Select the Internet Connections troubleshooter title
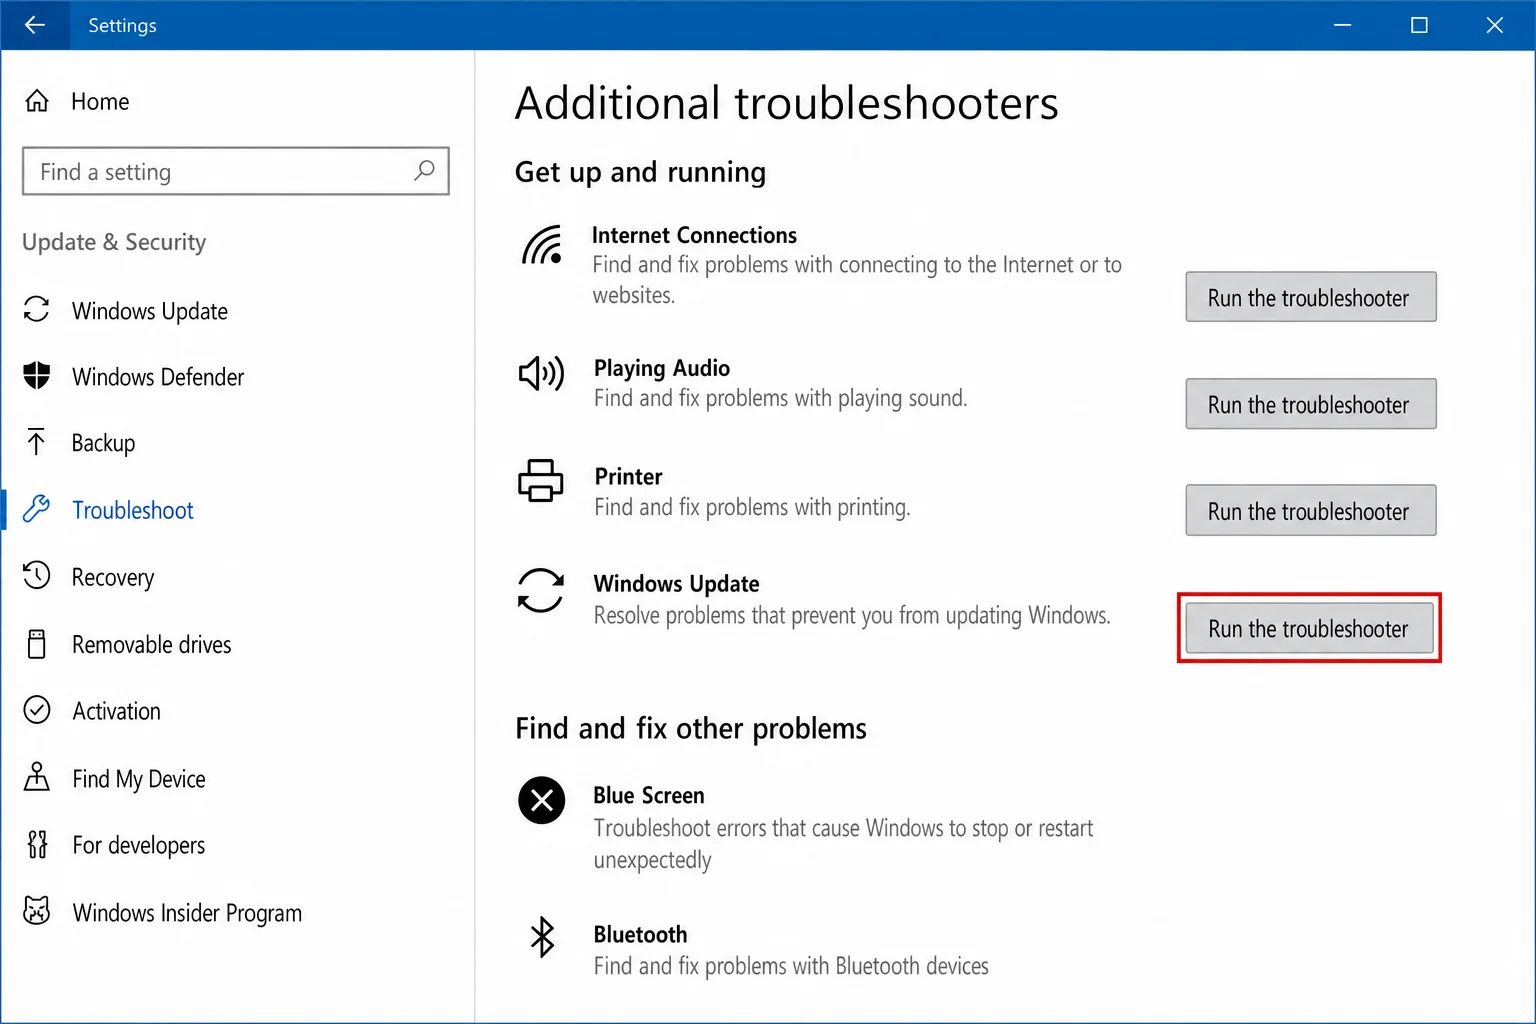The width and height of the screenshot is (1536, 1024). pyautogui.click(x=694, y=235)
